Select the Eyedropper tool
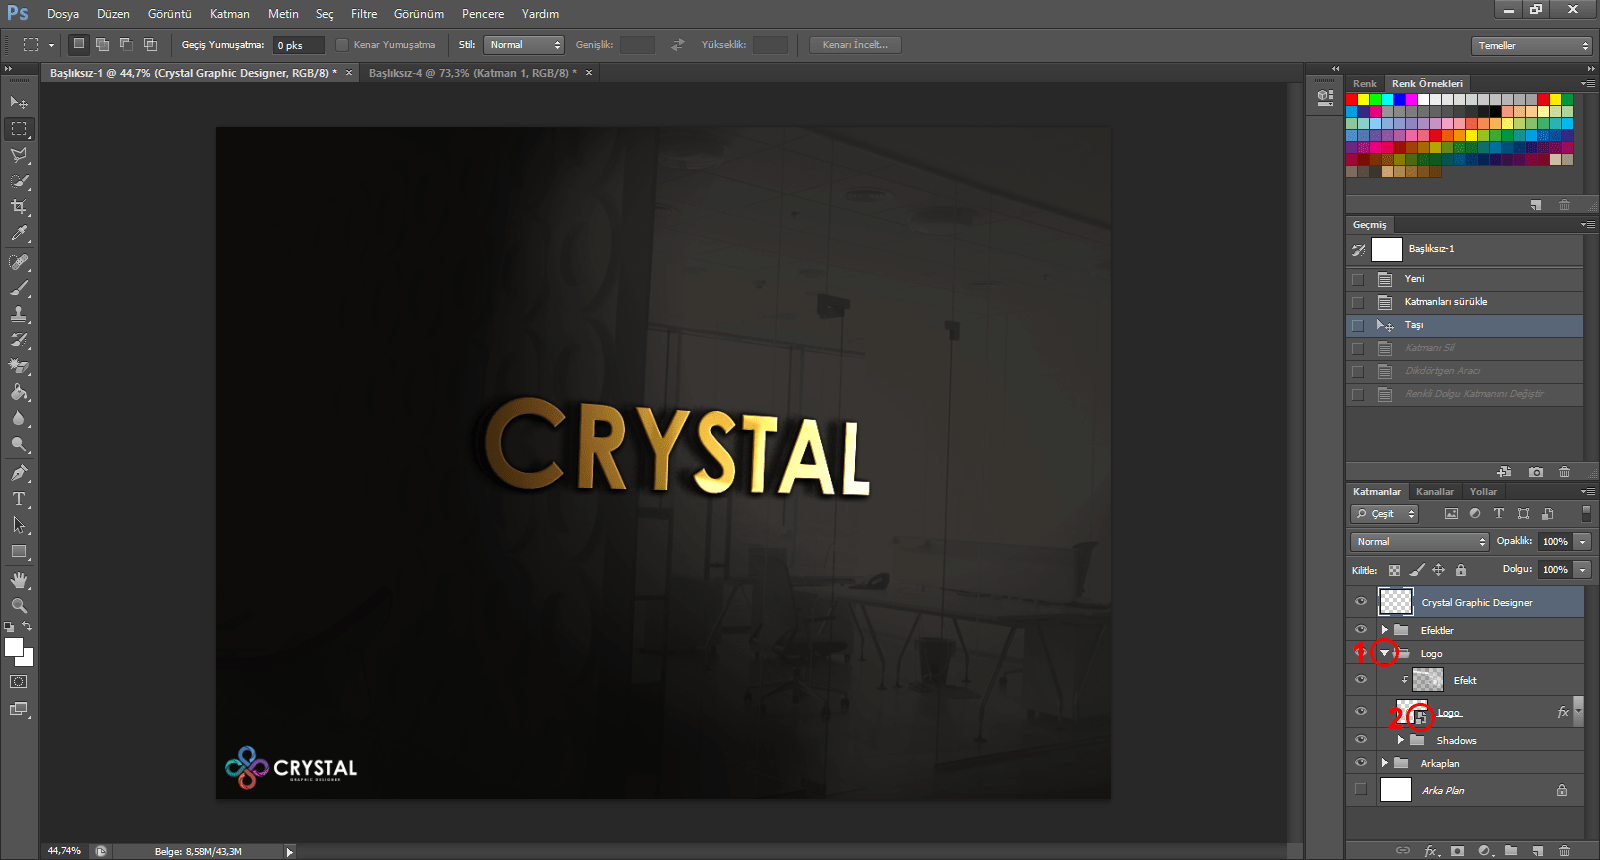Image resolution: width=1600 pixels, height=860 pixels. pos(19,233)
